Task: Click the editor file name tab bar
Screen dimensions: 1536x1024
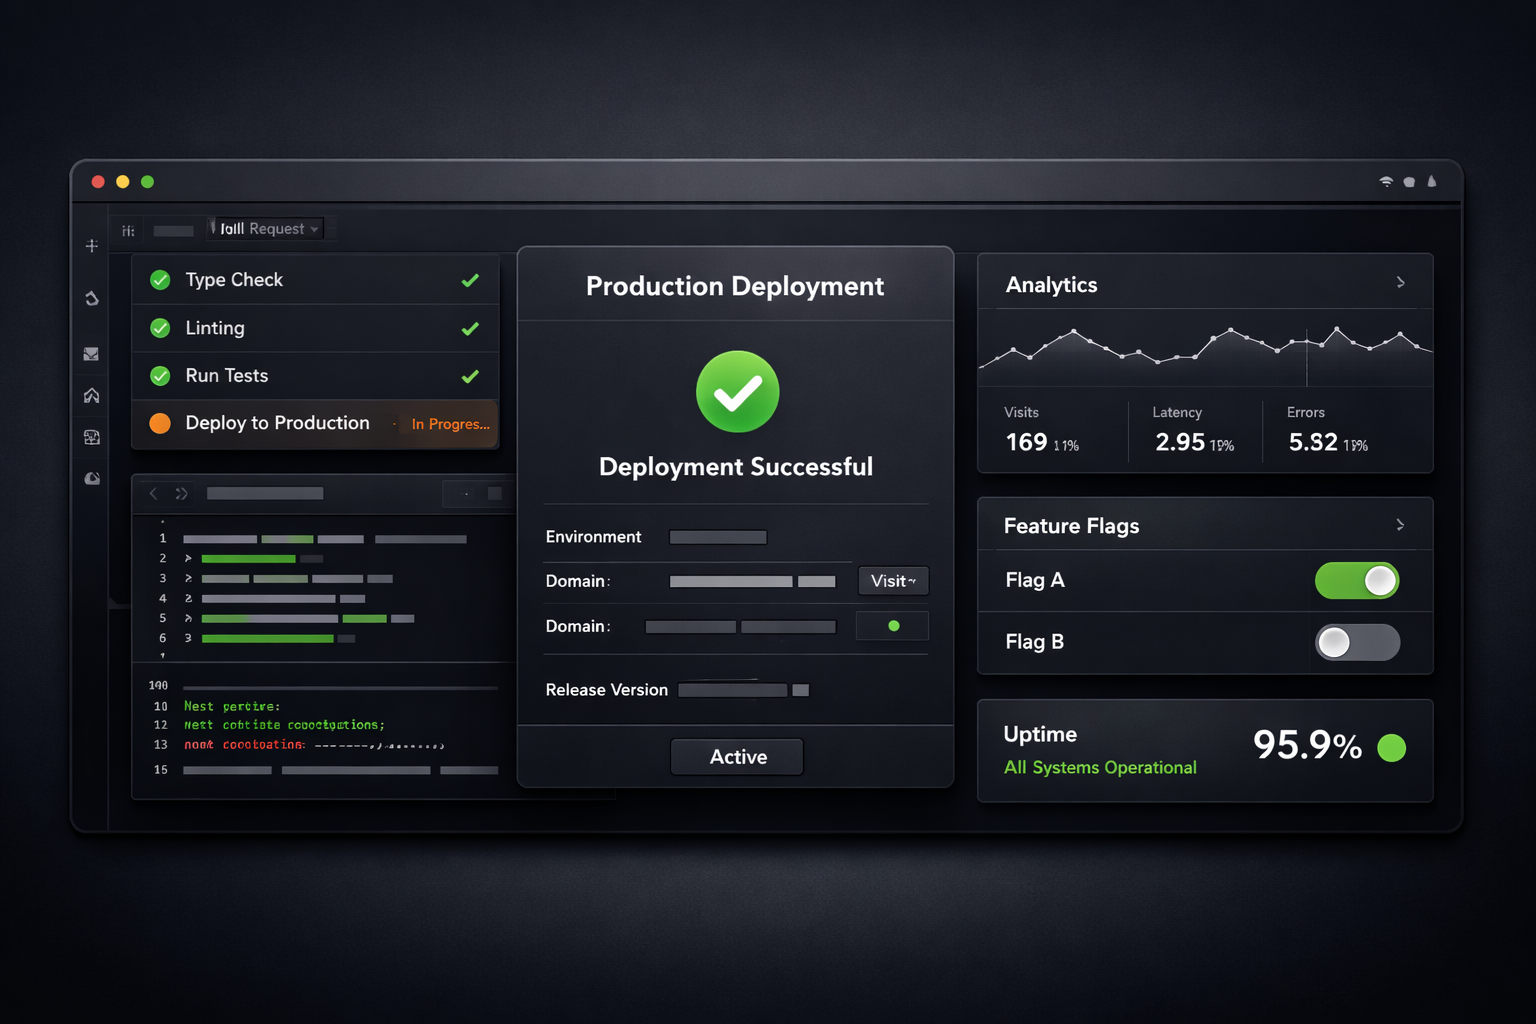Action: pyautogui.click(x=265, y=493)
